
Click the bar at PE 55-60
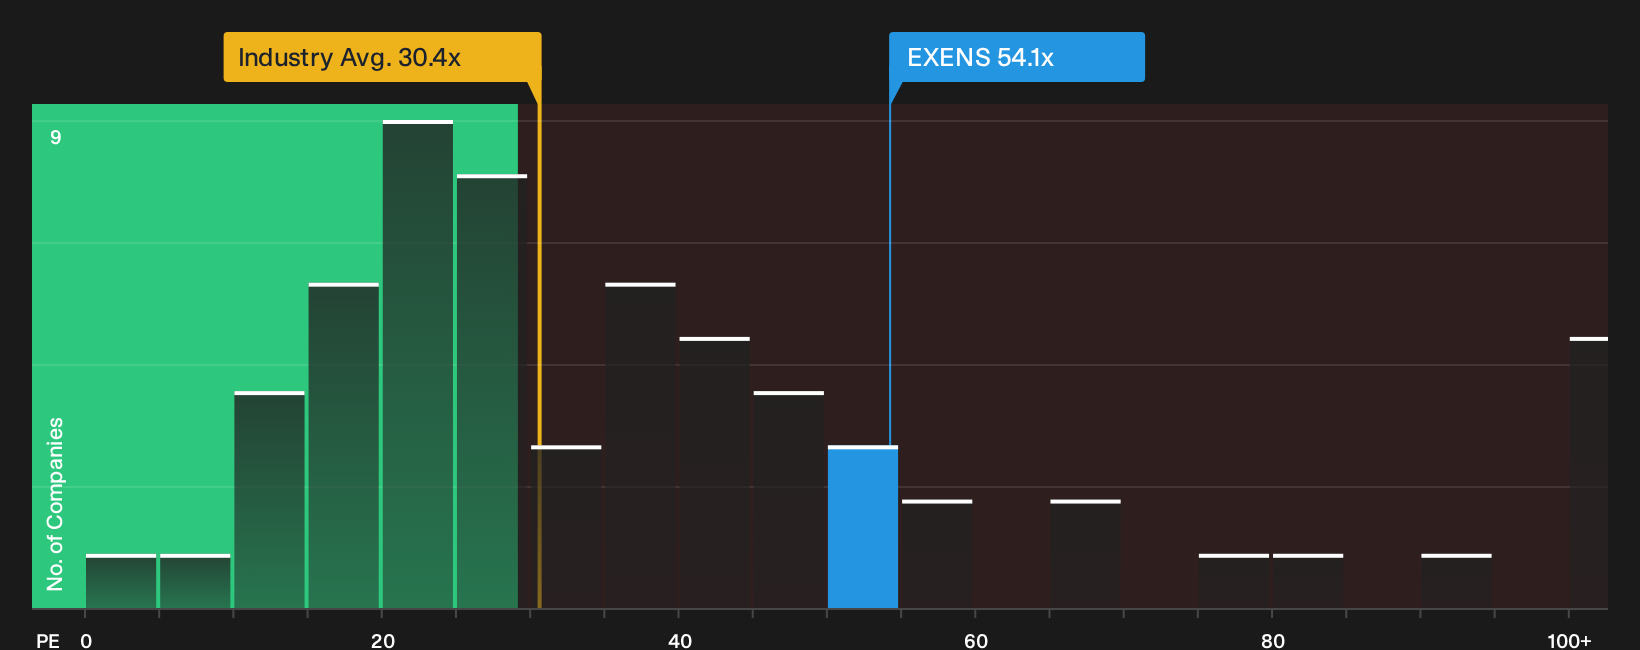937,554
